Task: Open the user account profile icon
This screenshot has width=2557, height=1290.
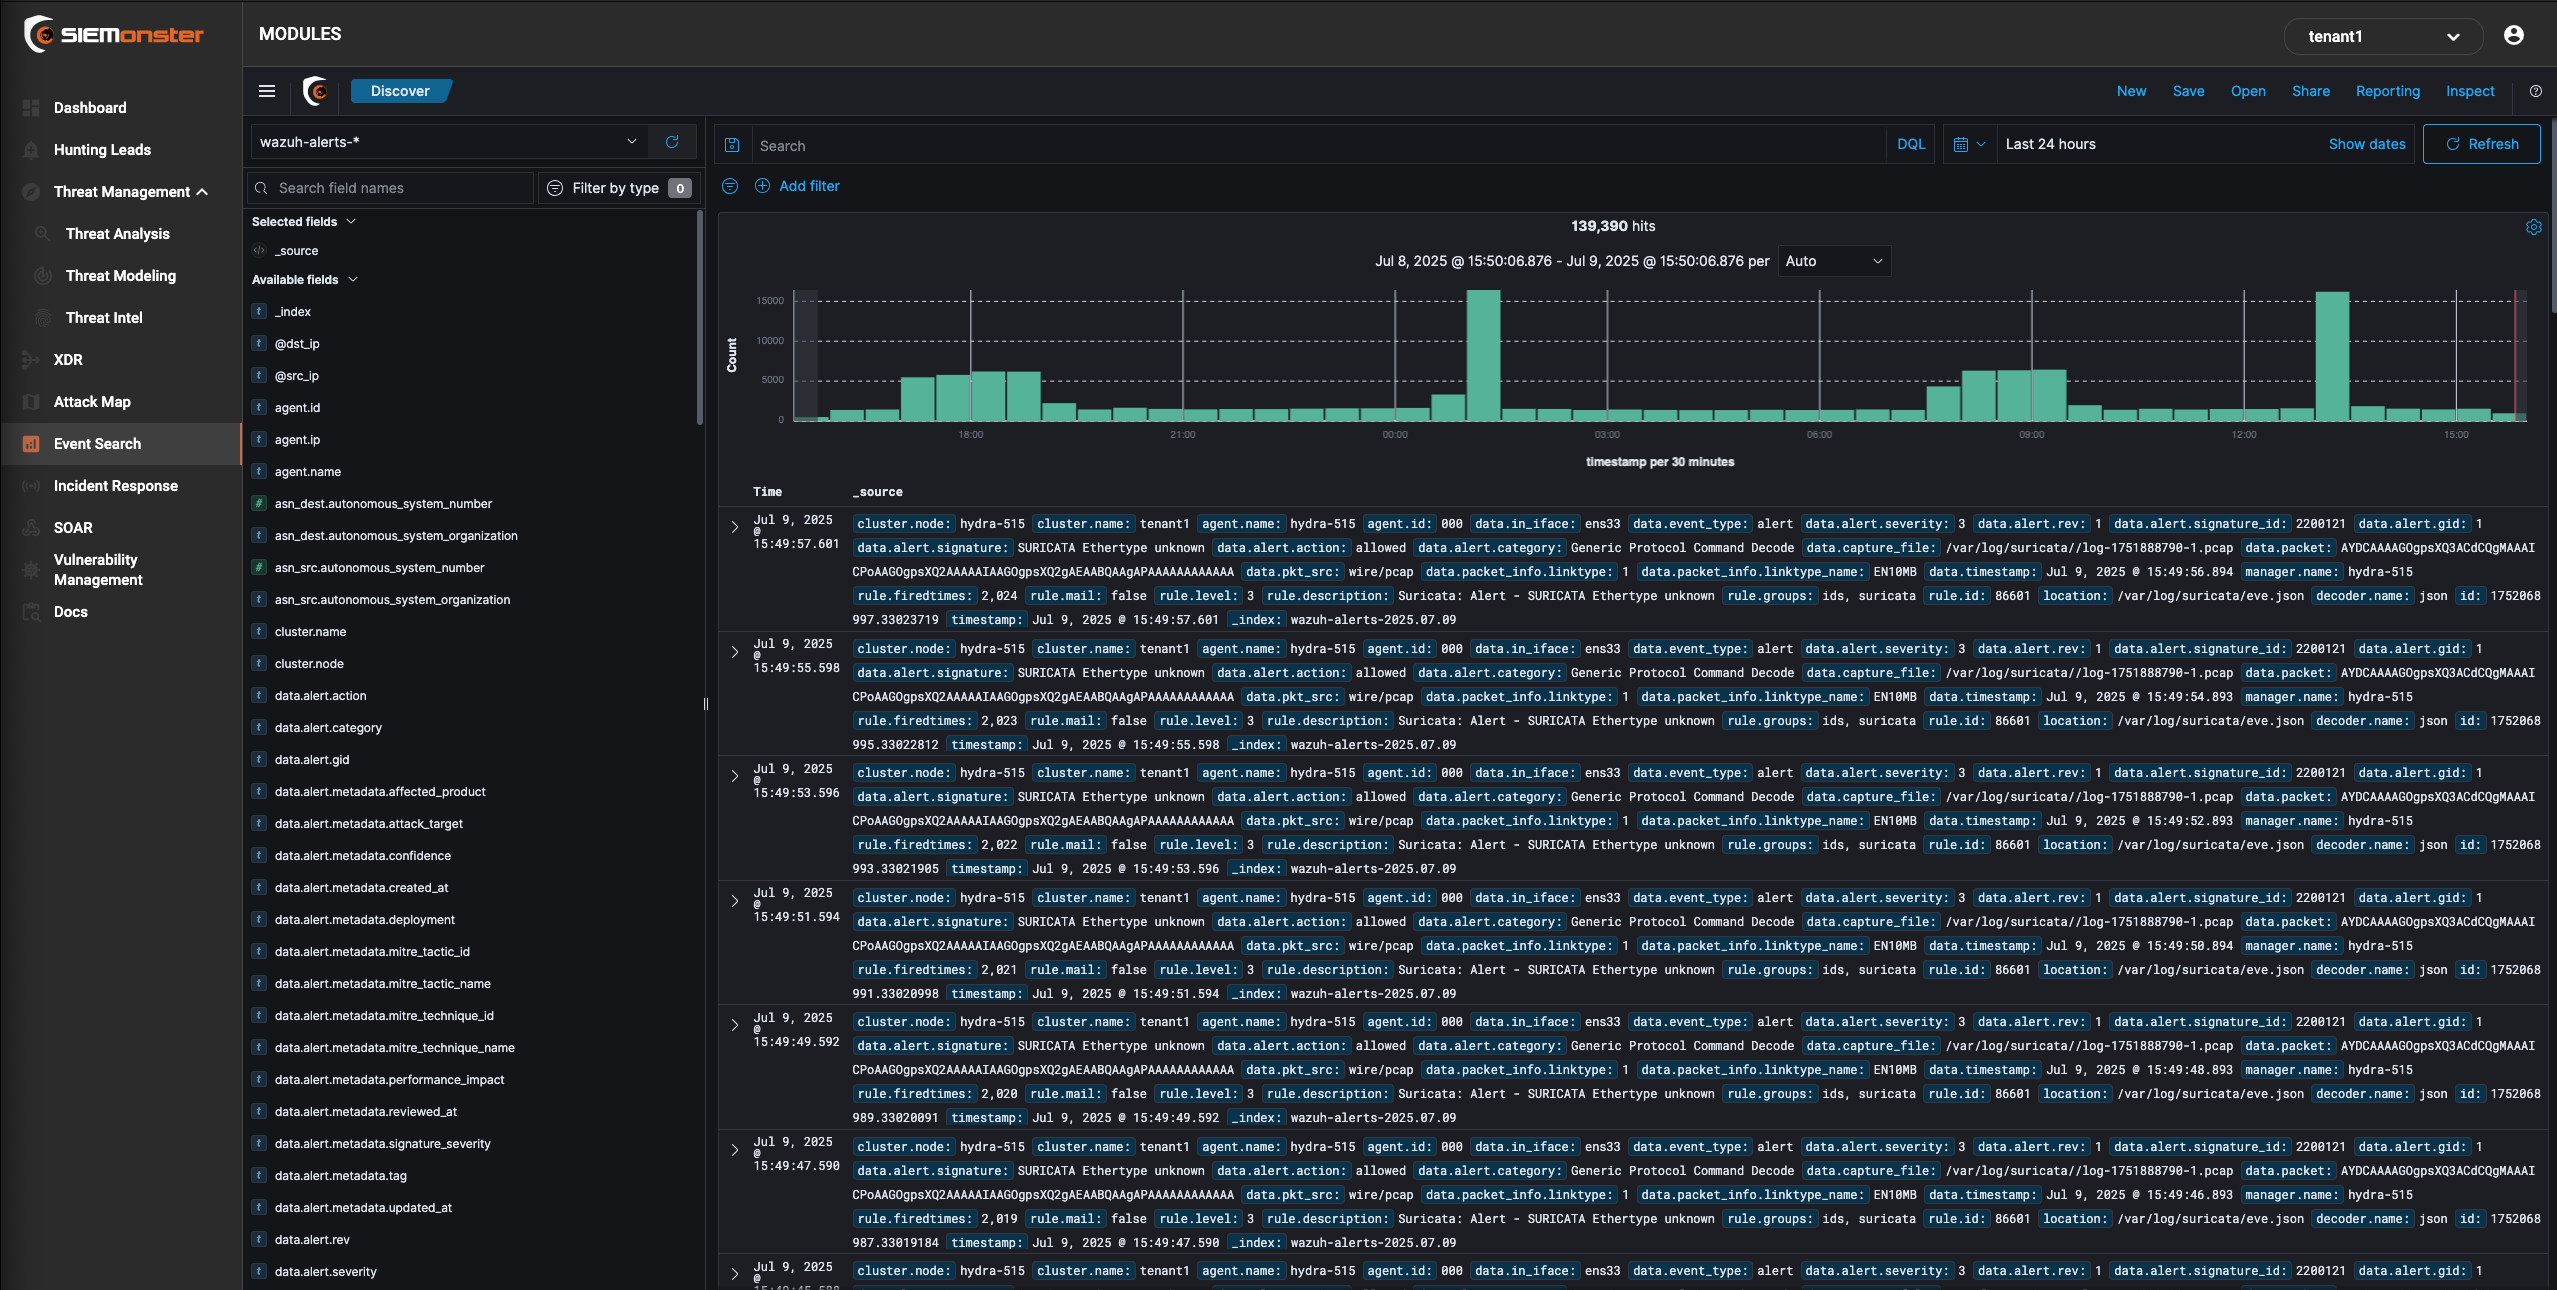Action: pos(2513,36)
